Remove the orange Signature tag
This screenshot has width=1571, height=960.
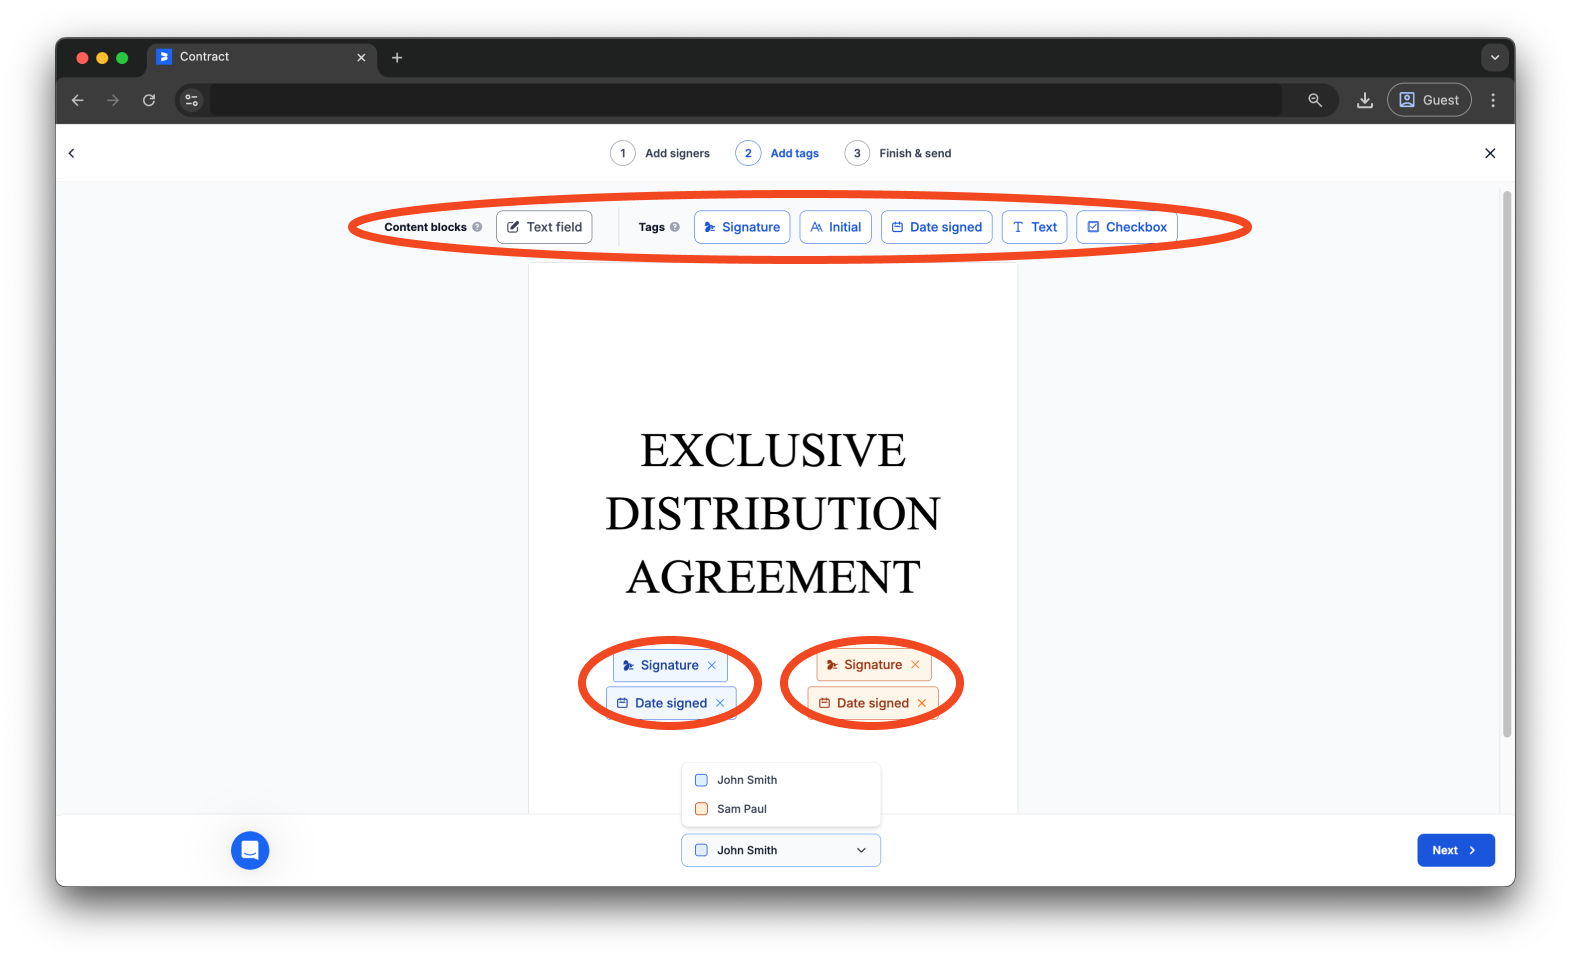tap(915, 665)
